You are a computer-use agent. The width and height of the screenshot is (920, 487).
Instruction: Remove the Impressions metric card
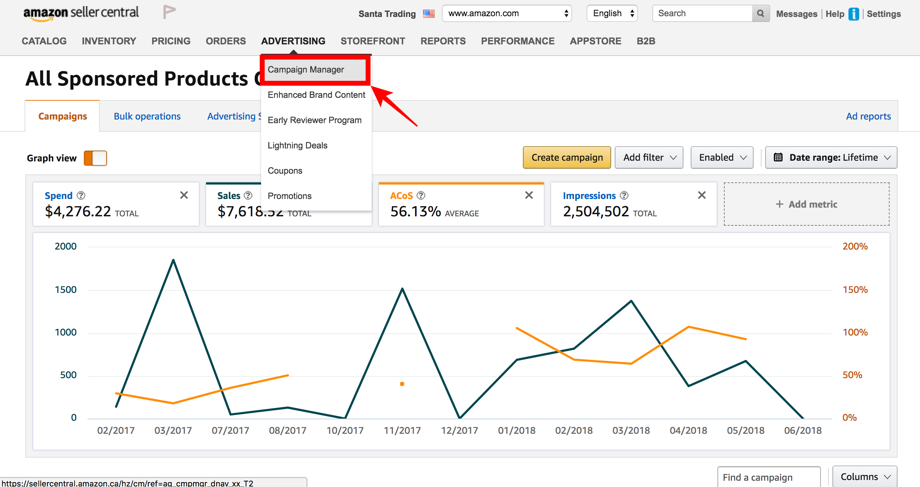click(701, 195)
